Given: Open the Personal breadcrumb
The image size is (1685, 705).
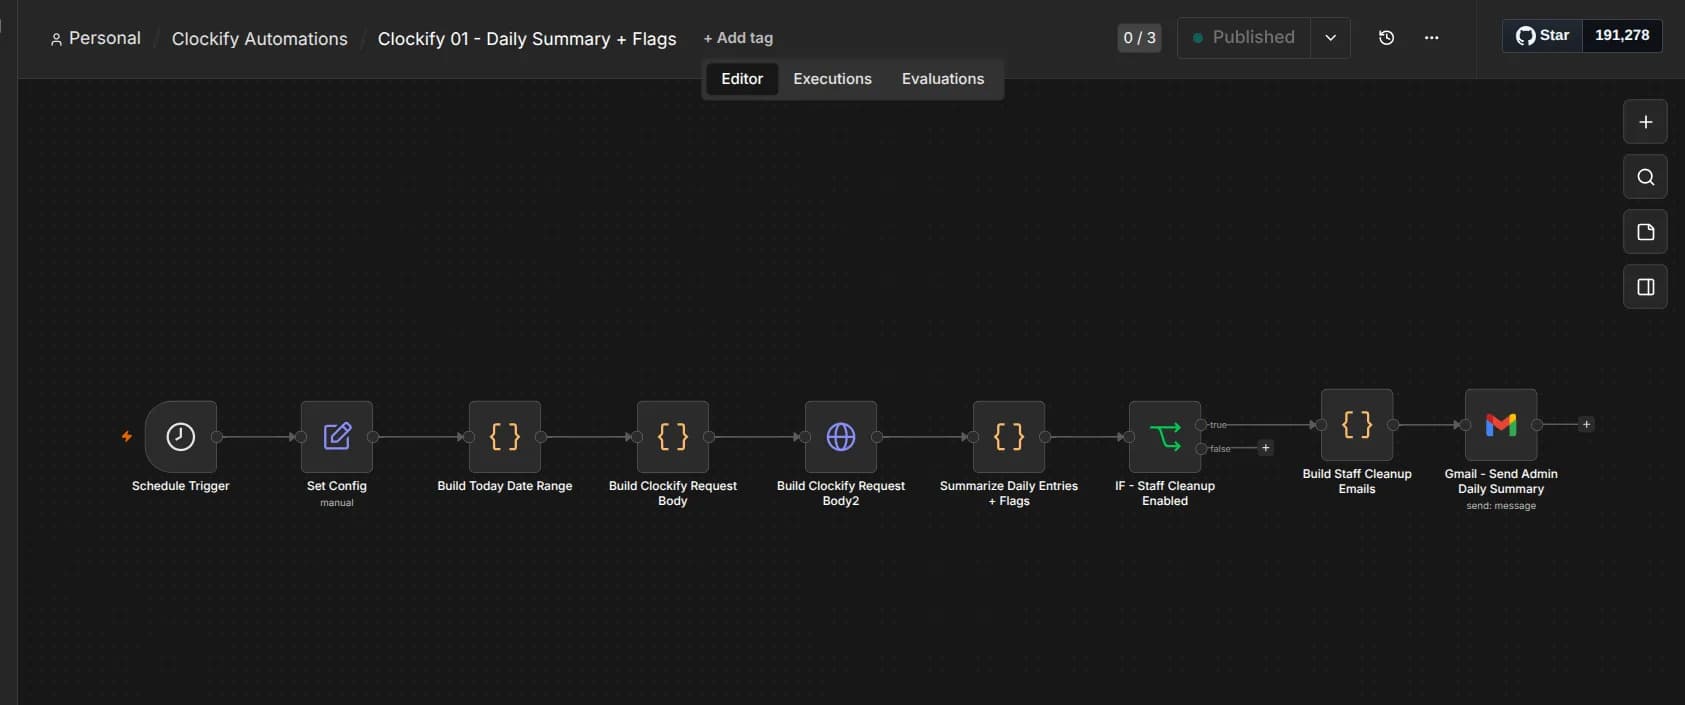Looking at the screenshot, I should click(95, 38).
